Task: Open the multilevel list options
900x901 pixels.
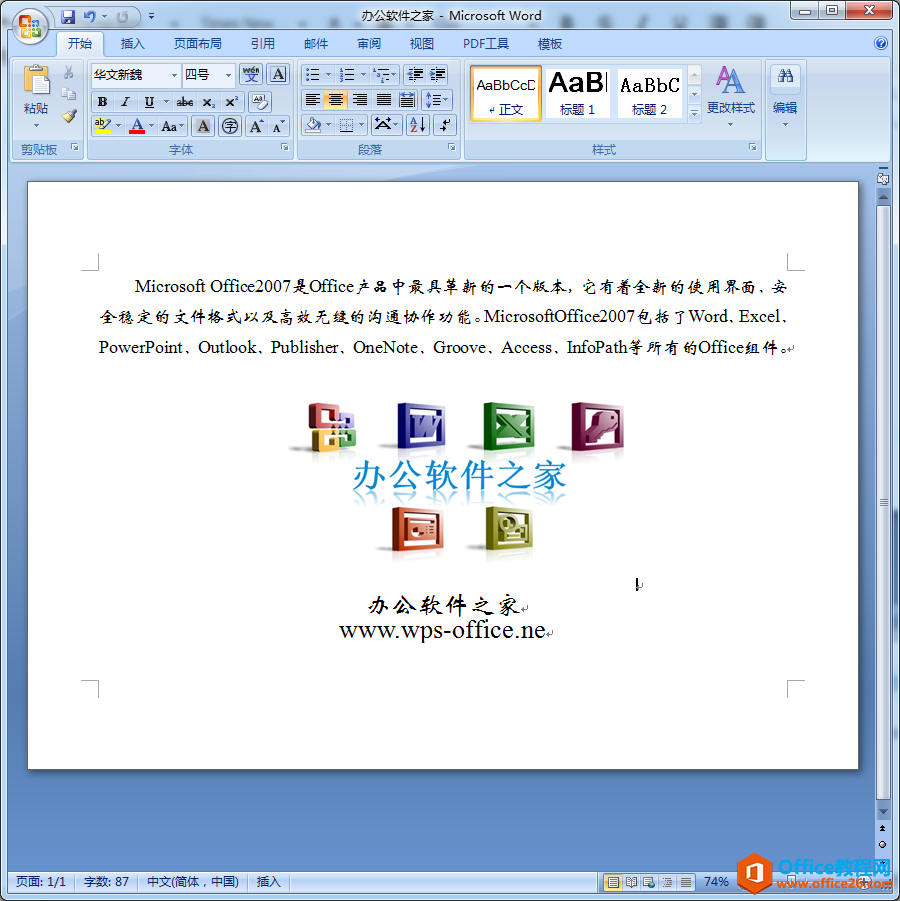Action: pyautogui.click(x=384, y=74)
